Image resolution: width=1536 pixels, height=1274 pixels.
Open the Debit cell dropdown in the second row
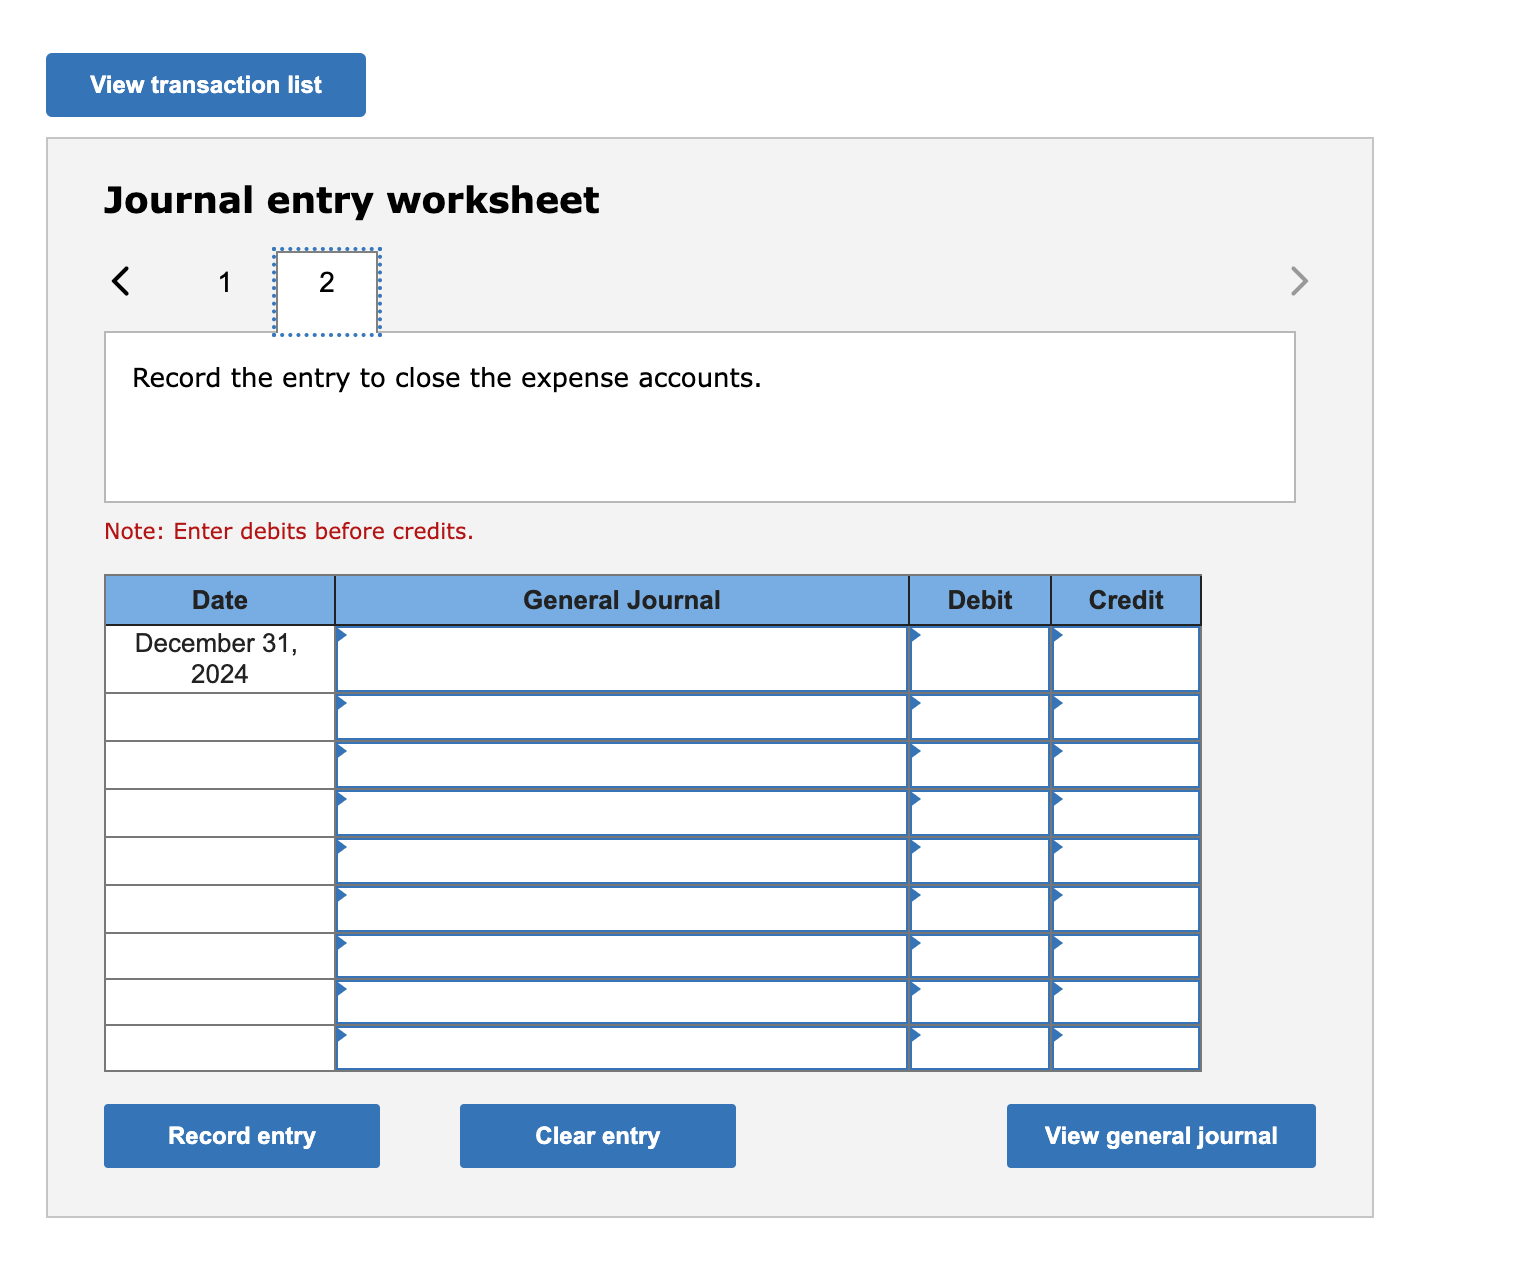click(915, 705)
